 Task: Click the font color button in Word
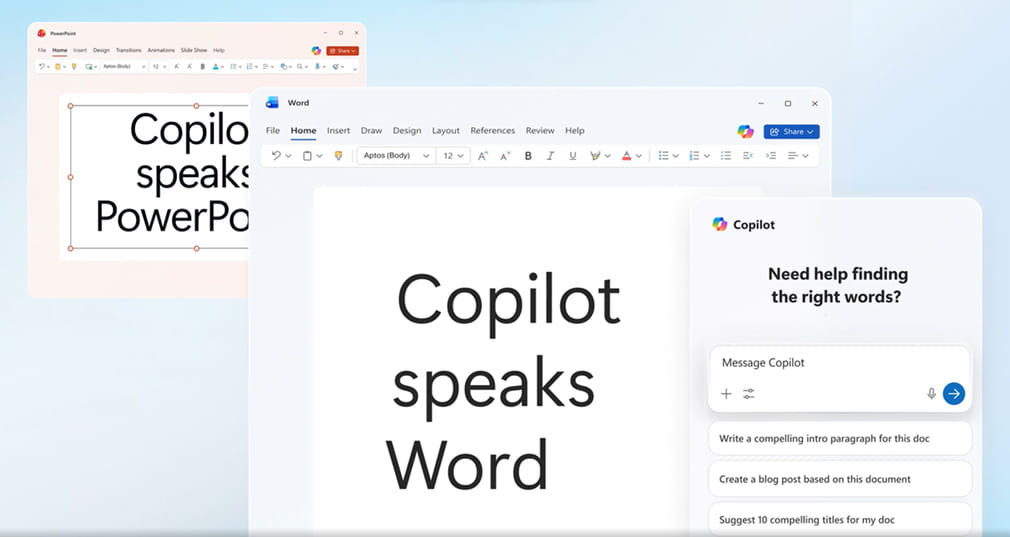point(627,156)
